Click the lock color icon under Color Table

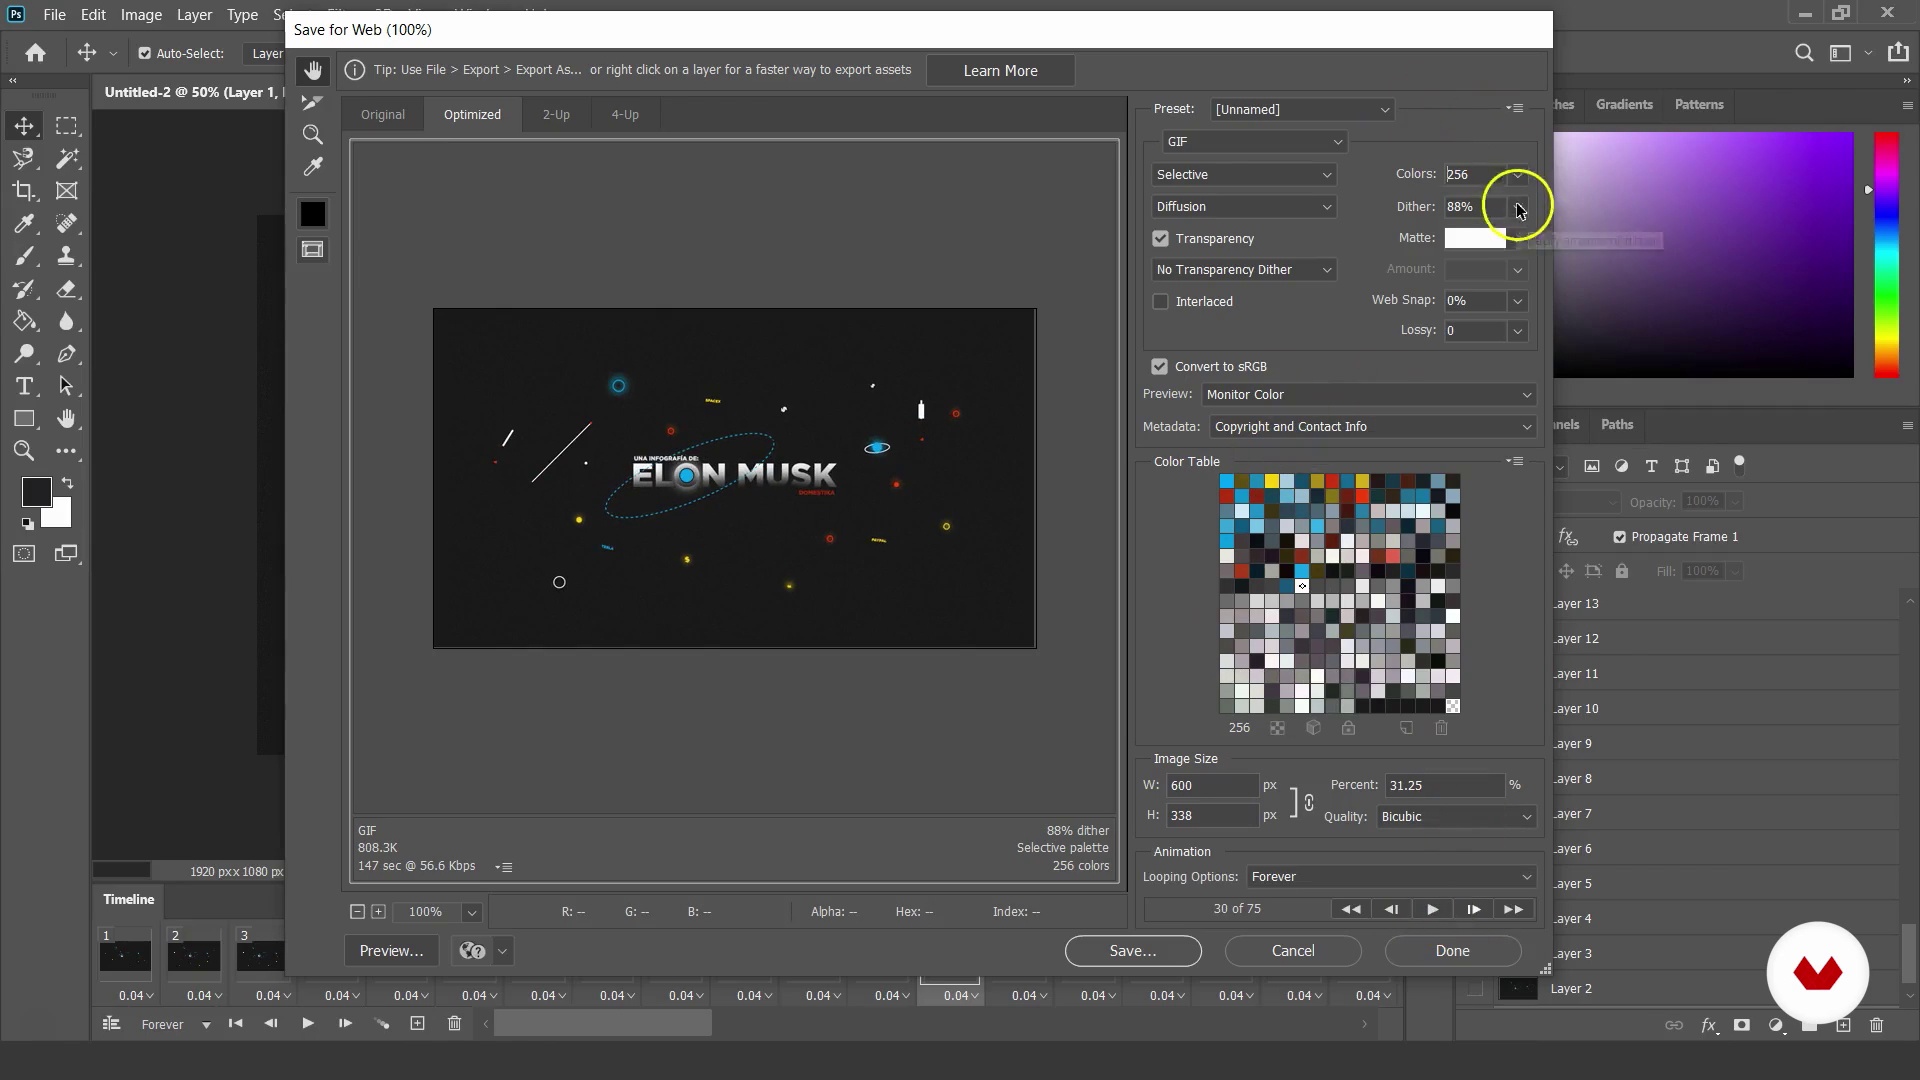[x=1348, y=728]
